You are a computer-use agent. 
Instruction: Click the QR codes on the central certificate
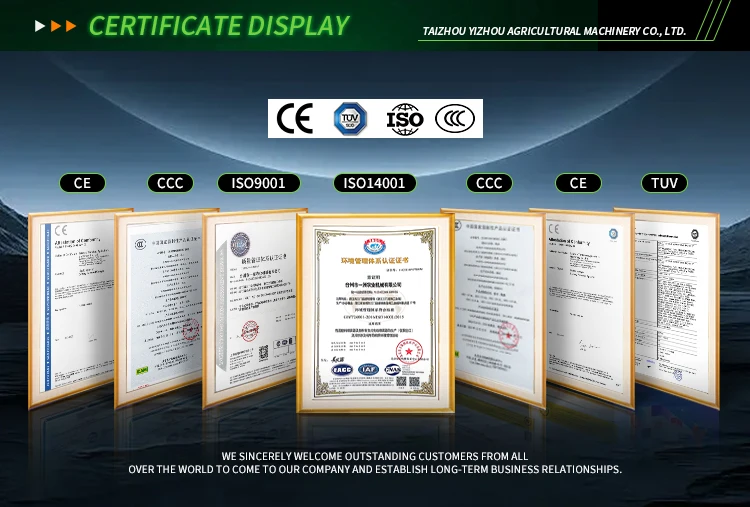click(408, 381)
